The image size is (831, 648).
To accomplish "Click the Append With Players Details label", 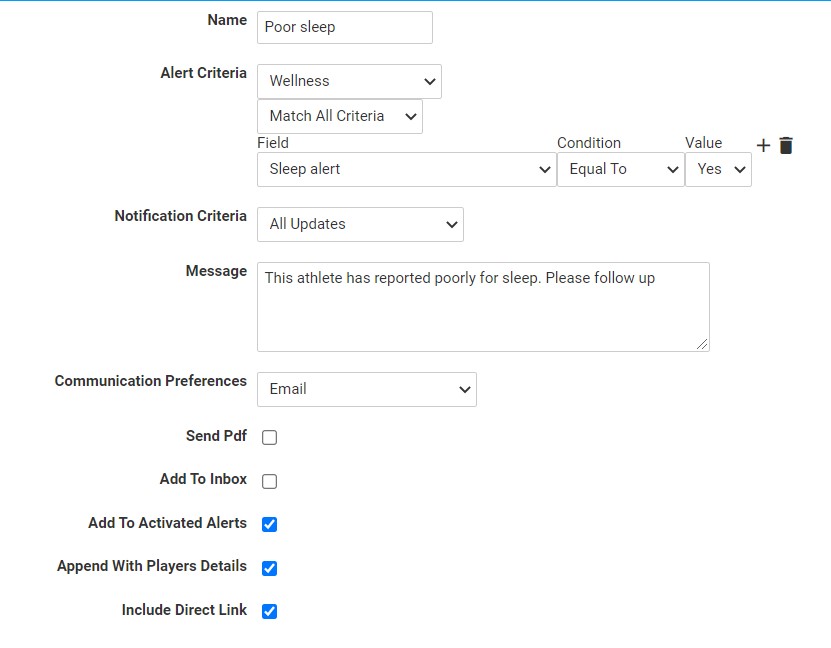I will pyautogui.click(x=152, y=566).
